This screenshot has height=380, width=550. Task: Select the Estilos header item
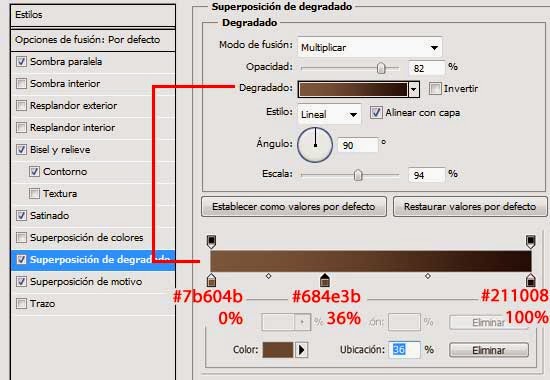click(x=93, y=15)
